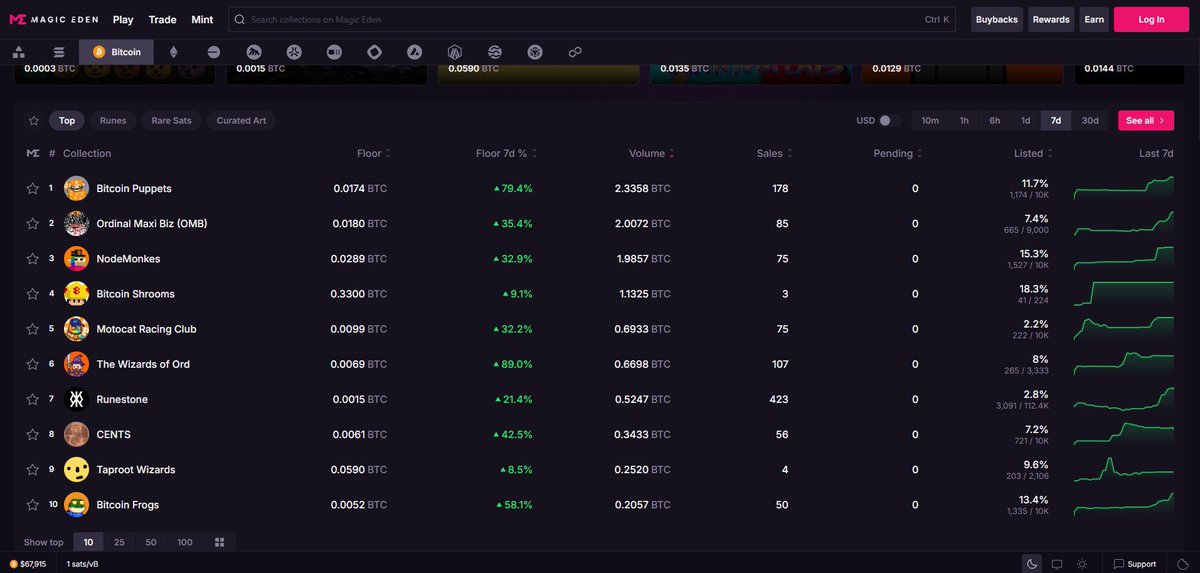
Task: Select the Runes tab
Action: click(113, 120)
